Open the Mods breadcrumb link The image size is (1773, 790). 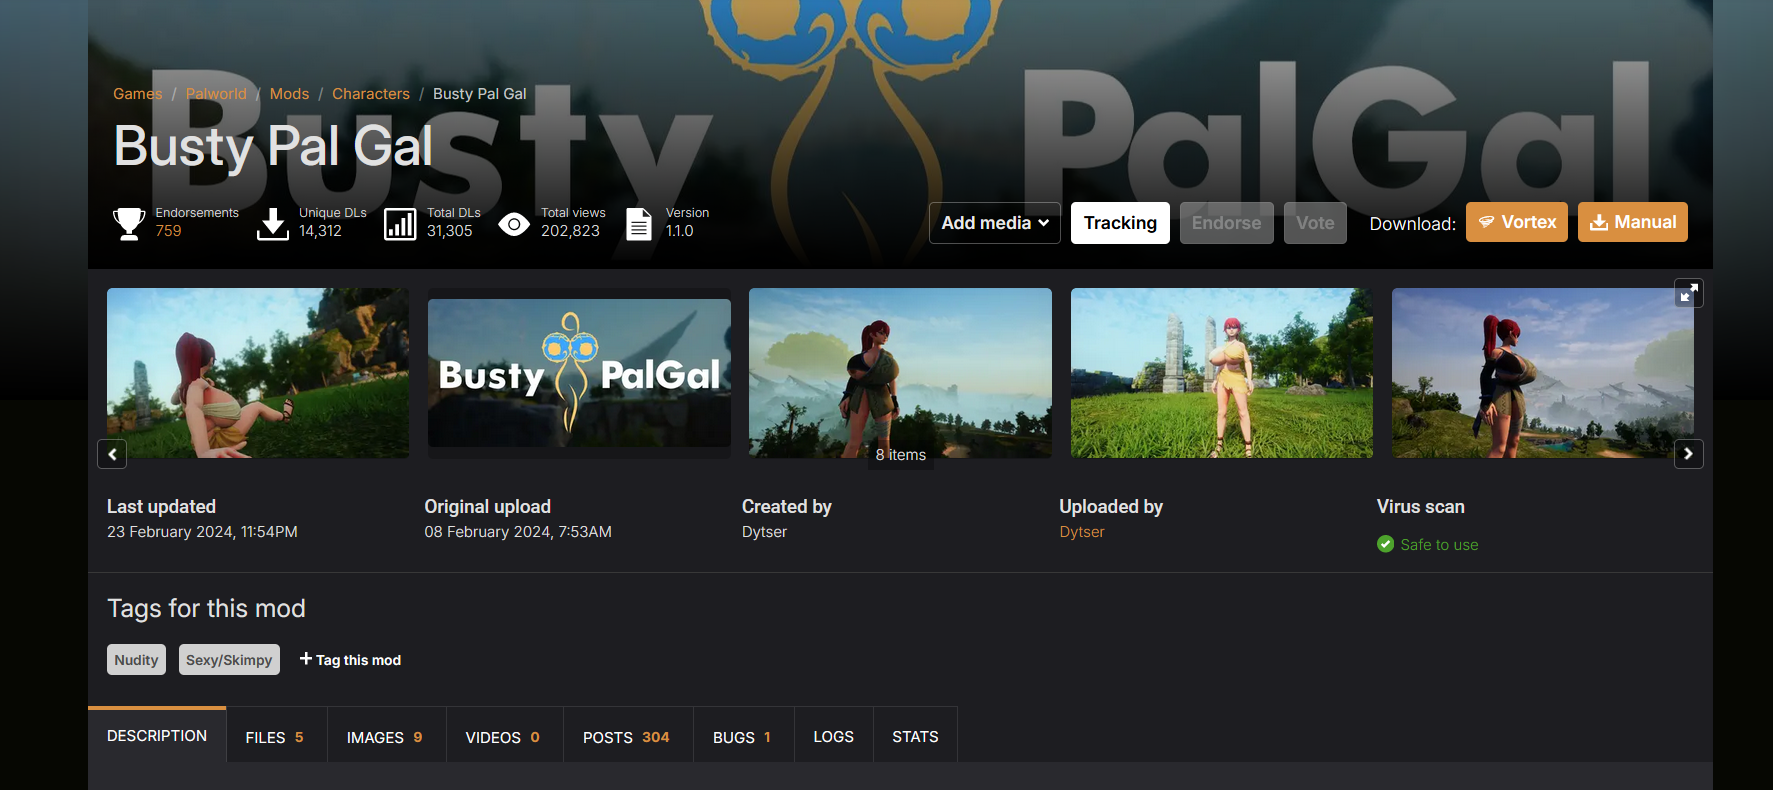pos(289,94)
